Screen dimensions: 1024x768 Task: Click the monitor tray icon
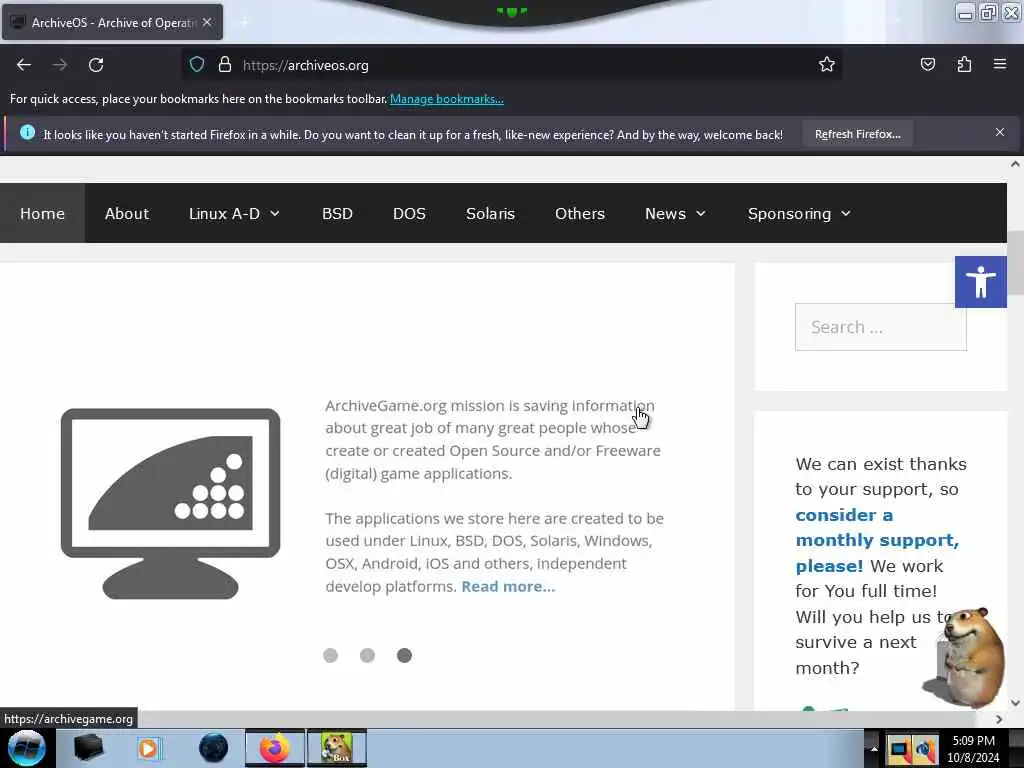(x=899, y=750)
